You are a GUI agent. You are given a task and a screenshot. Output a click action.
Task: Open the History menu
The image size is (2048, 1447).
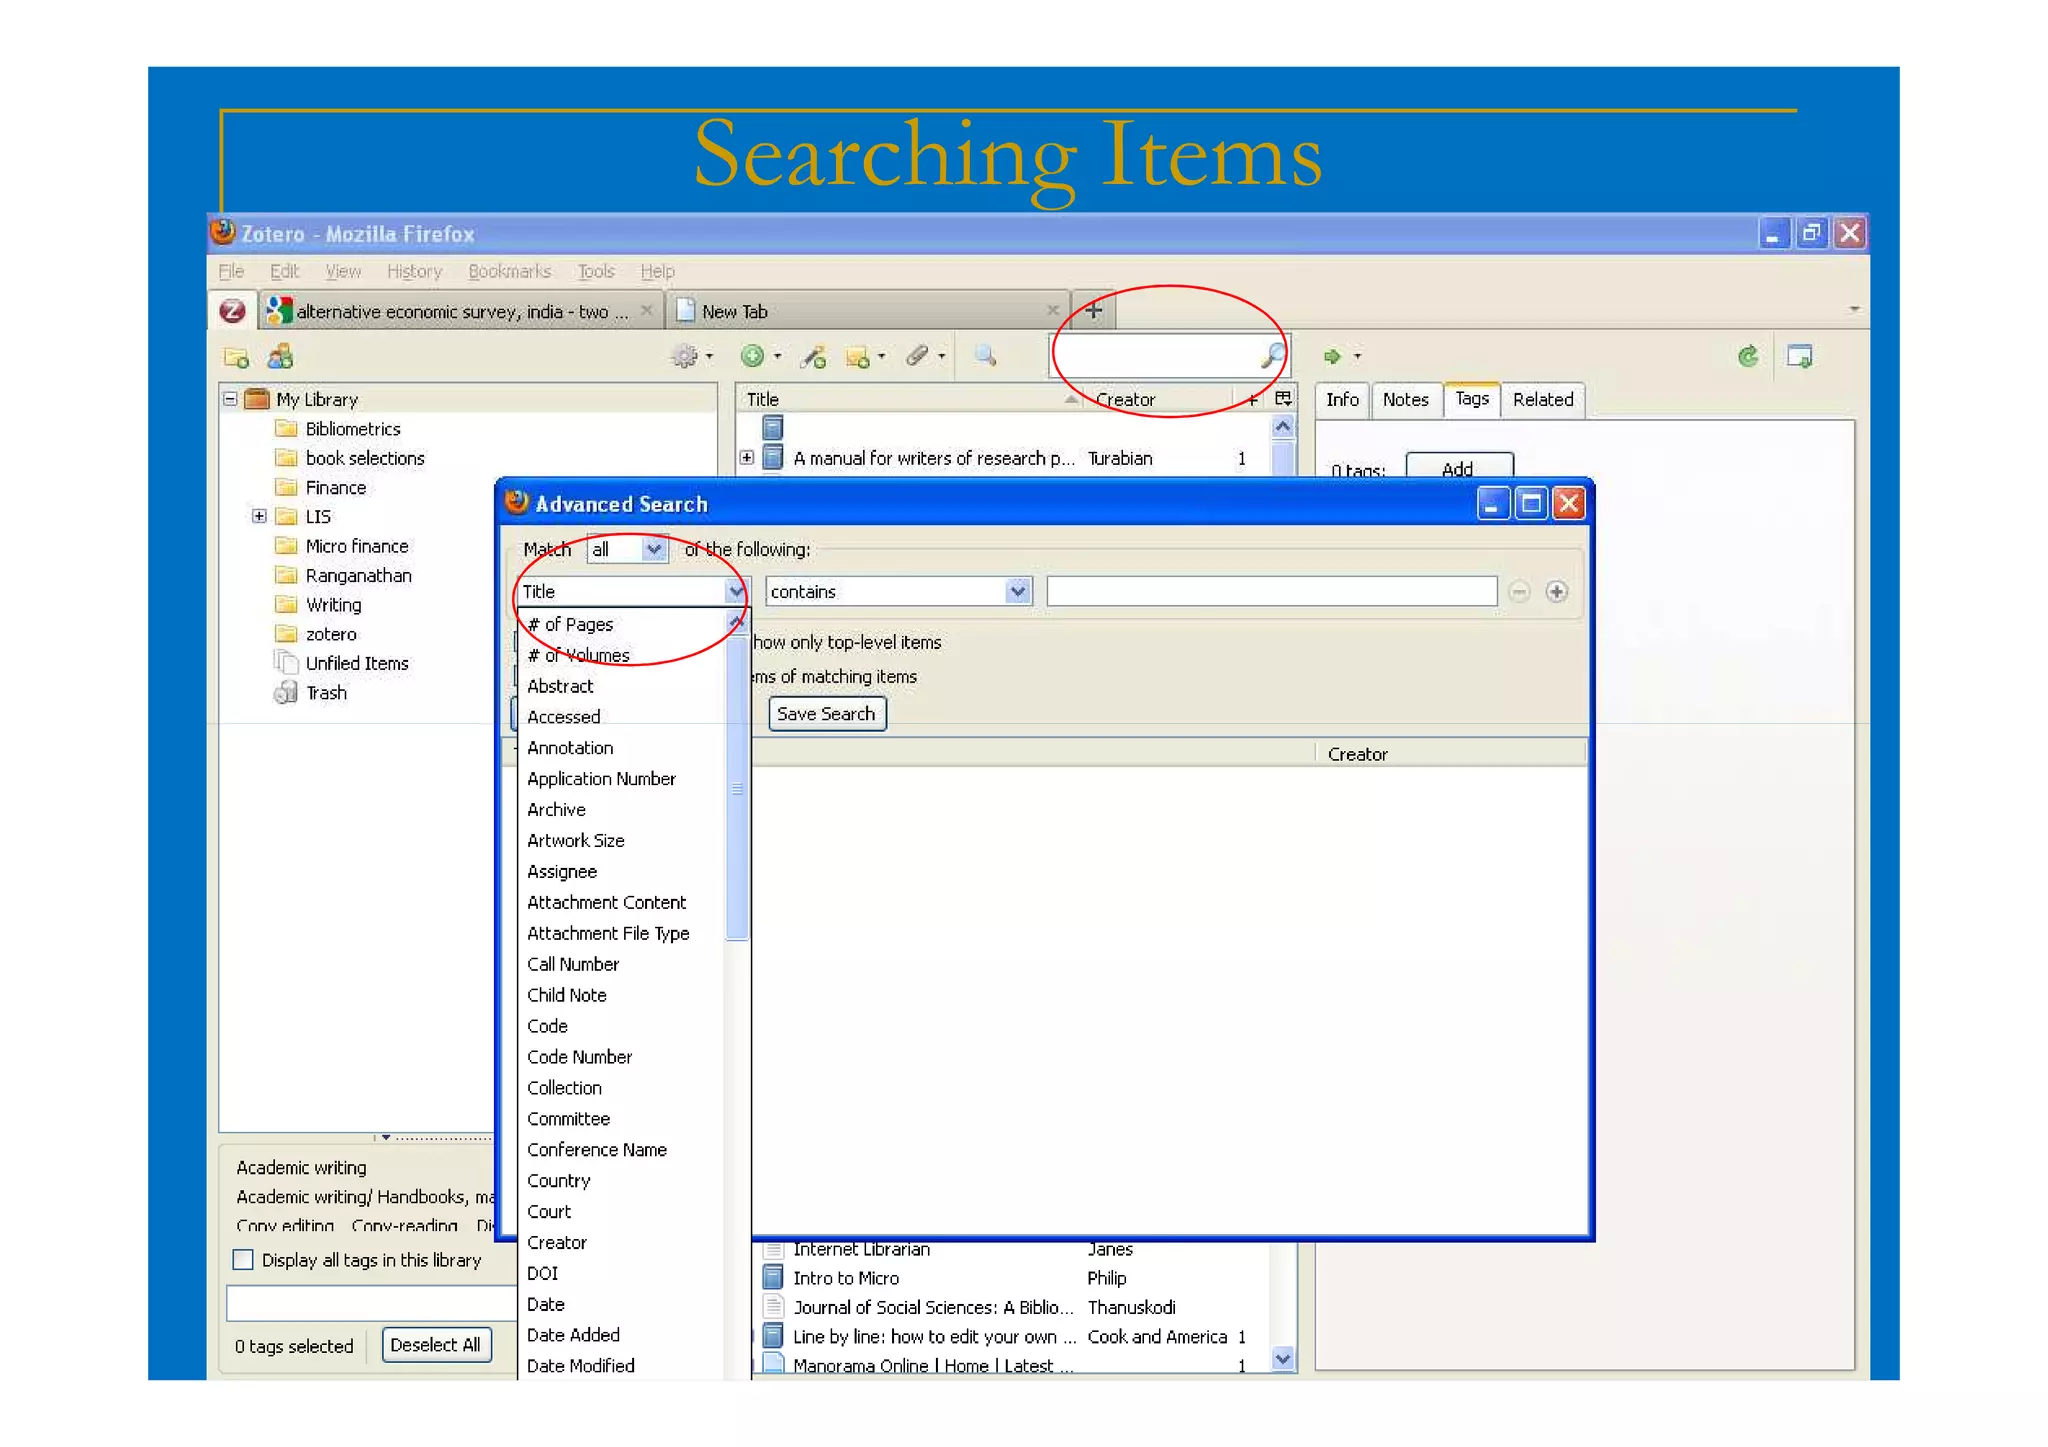[x=414, y=271]
